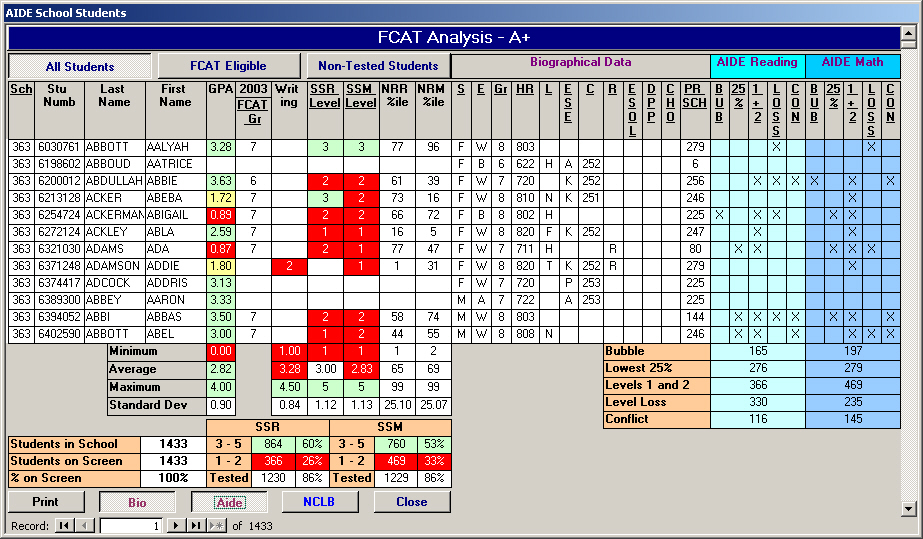Advance to the next record
The width and height of the screenshot is (923, 539).
pyautogui.click(x=176, y=525)
